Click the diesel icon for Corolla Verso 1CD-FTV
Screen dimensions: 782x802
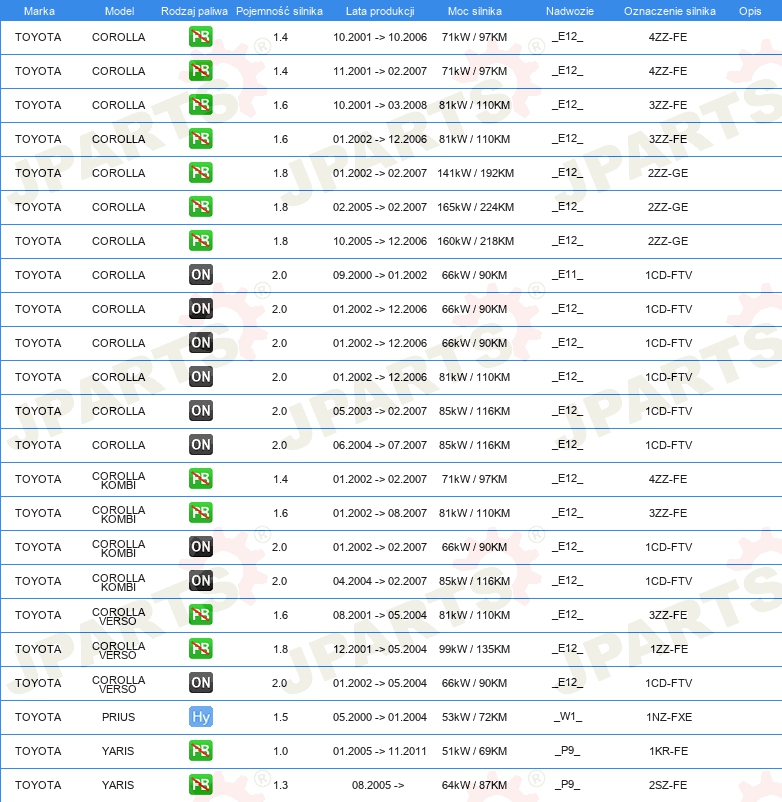click(x=200, y=683)
